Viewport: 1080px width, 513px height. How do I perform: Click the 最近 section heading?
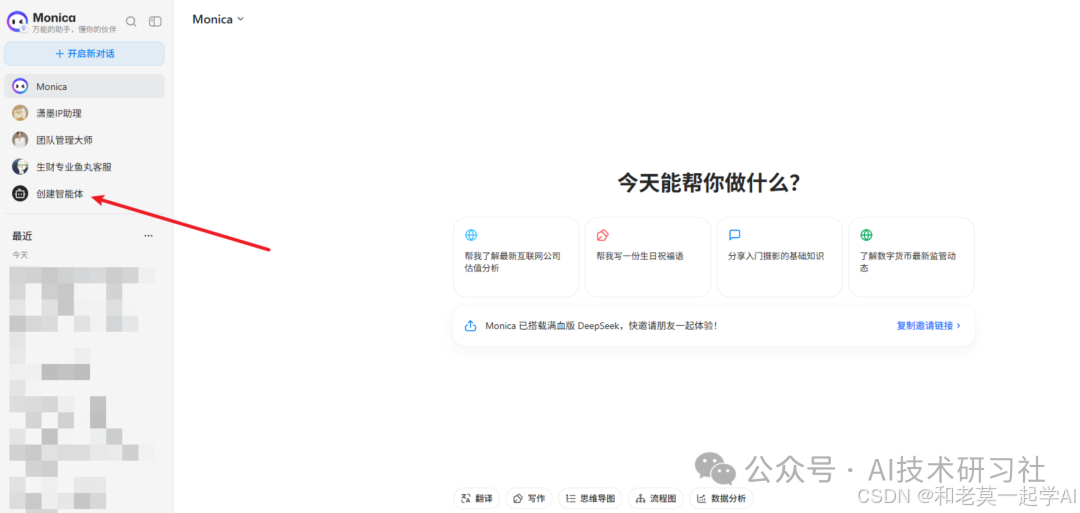(x=22, y=236)
